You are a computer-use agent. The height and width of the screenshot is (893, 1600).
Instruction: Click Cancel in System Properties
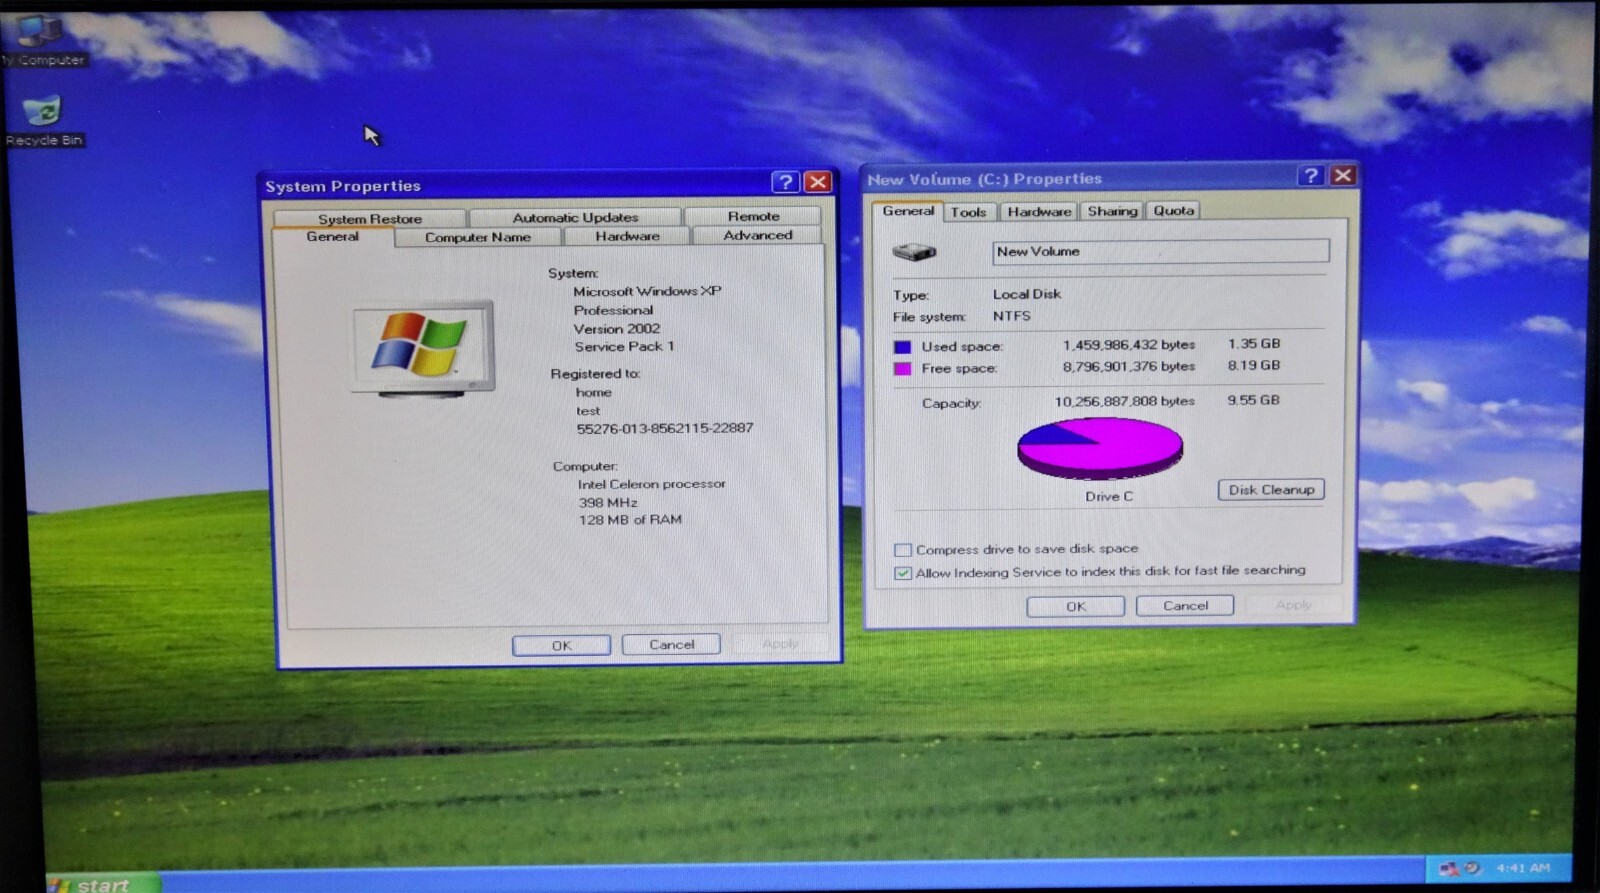coord(671,645)
